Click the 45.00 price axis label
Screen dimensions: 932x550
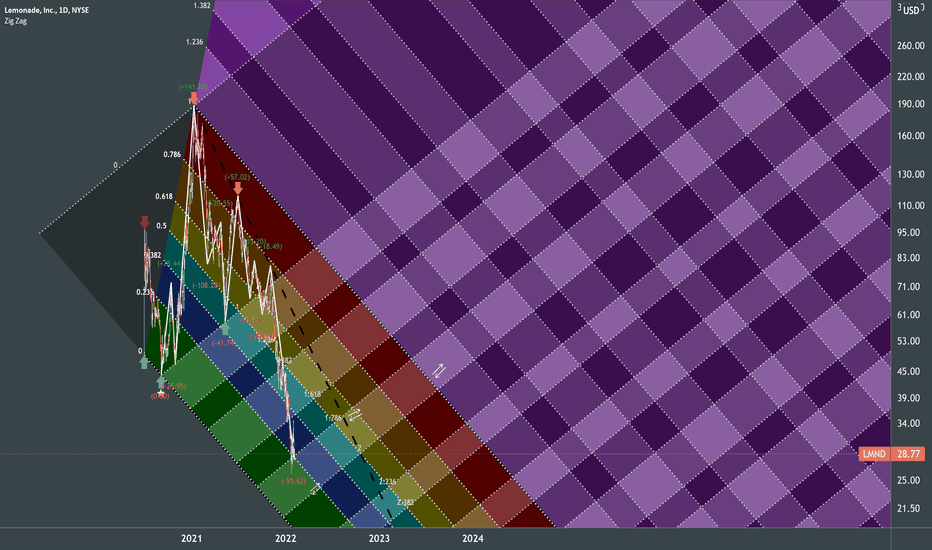click(x=908, y=371)
